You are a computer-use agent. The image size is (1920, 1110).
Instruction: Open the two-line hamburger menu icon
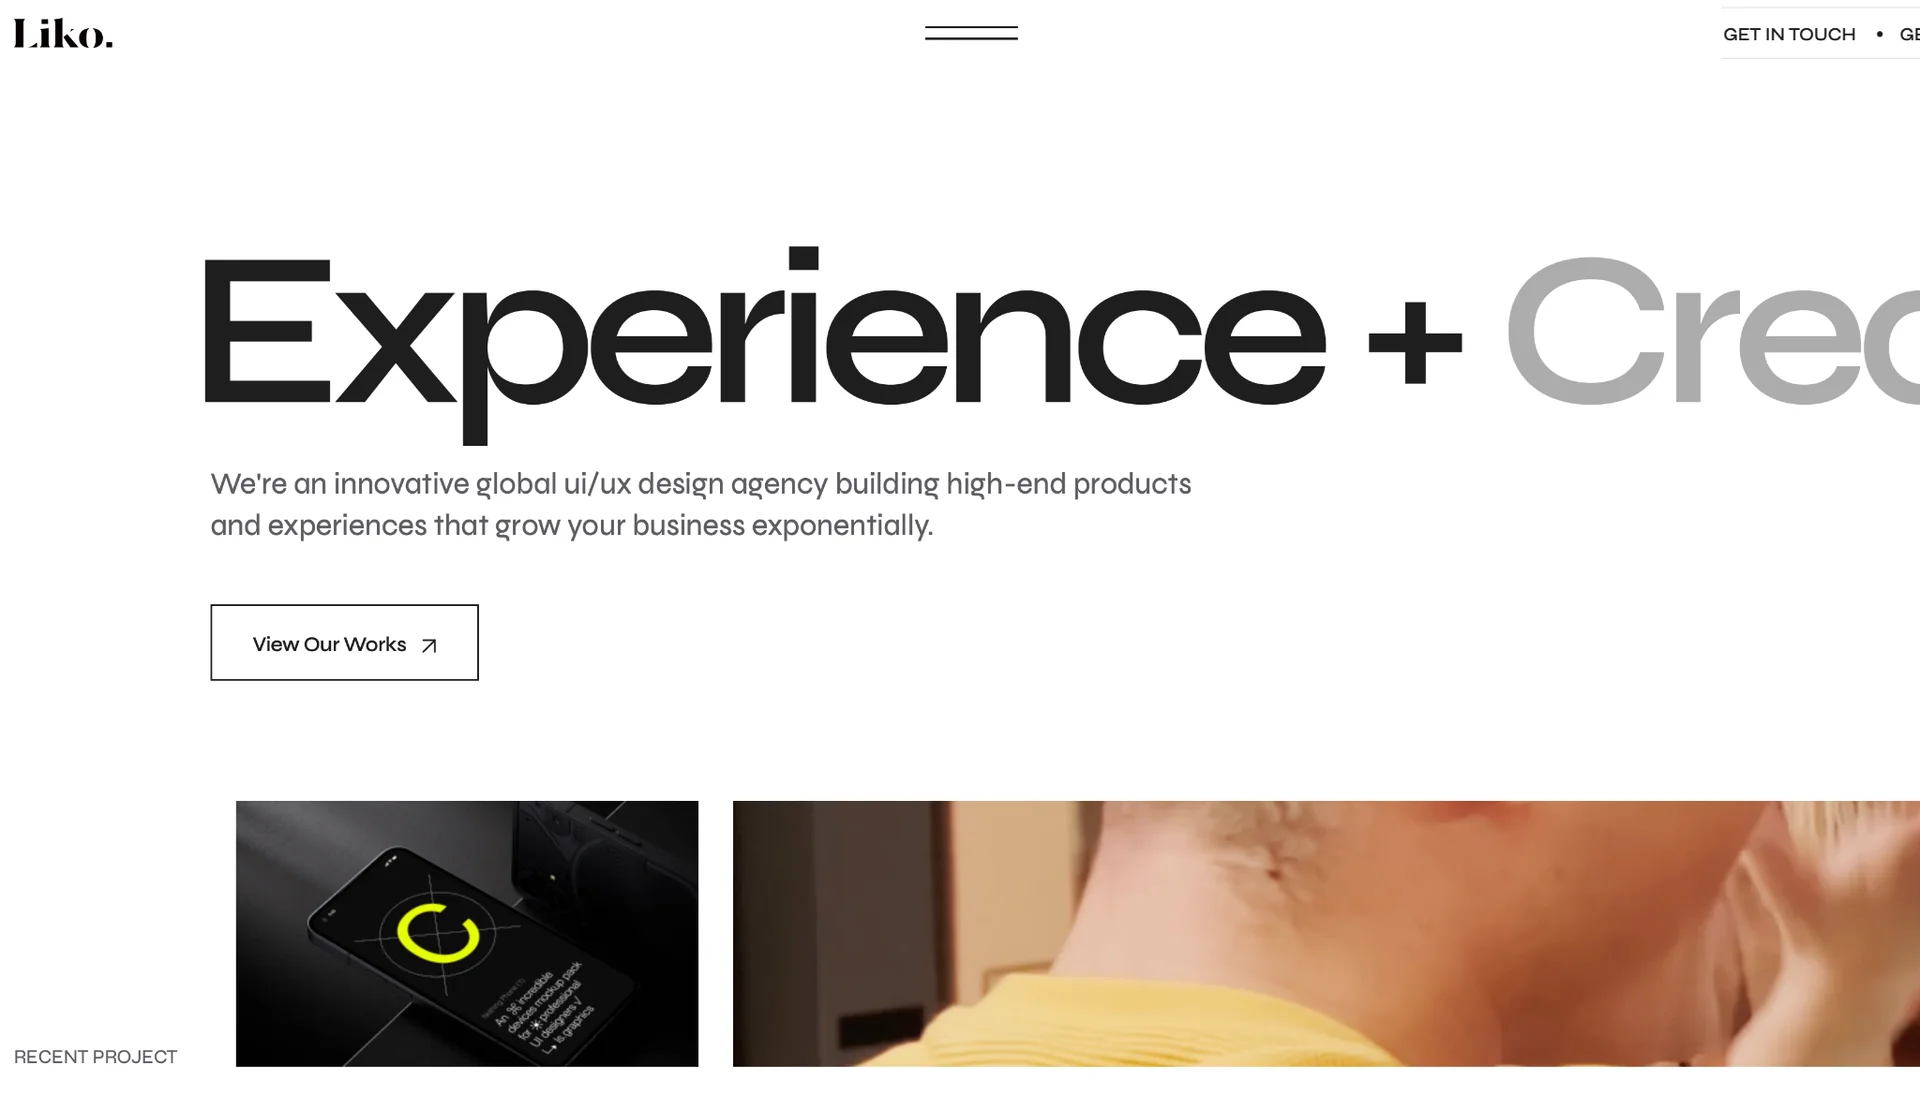(971, 33)
